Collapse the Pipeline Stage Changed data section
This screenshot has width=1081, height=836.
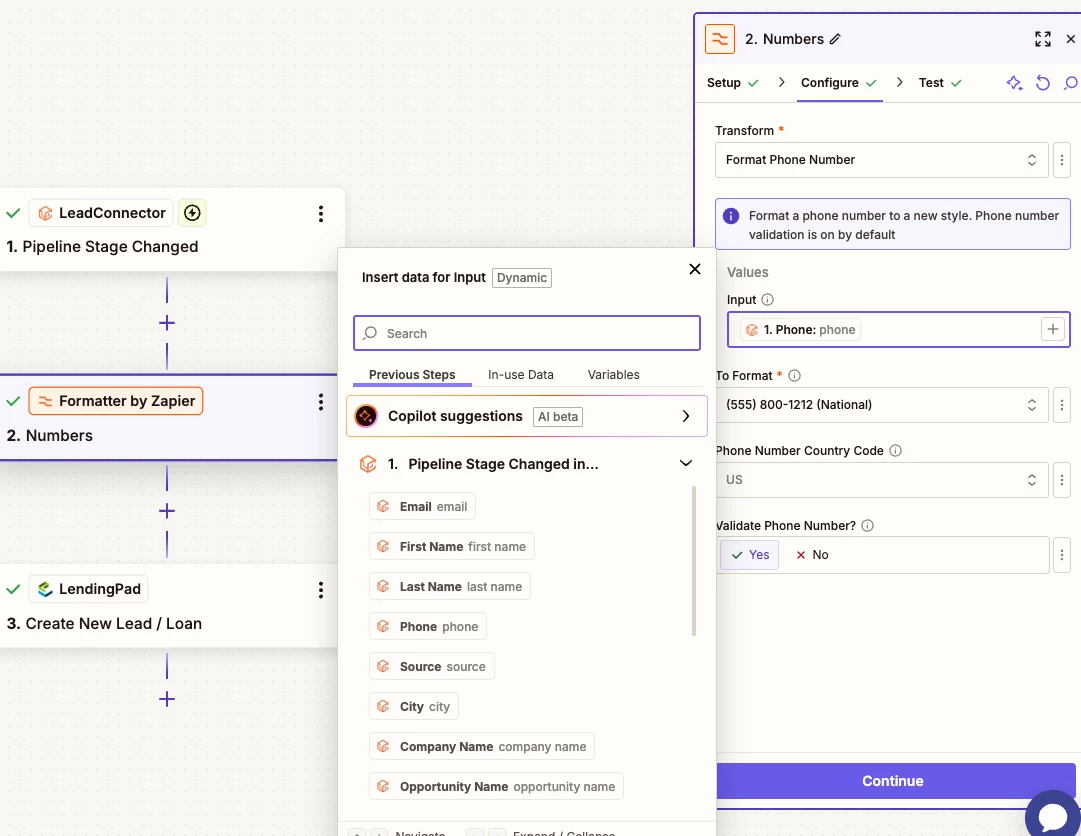pos(685,463)
